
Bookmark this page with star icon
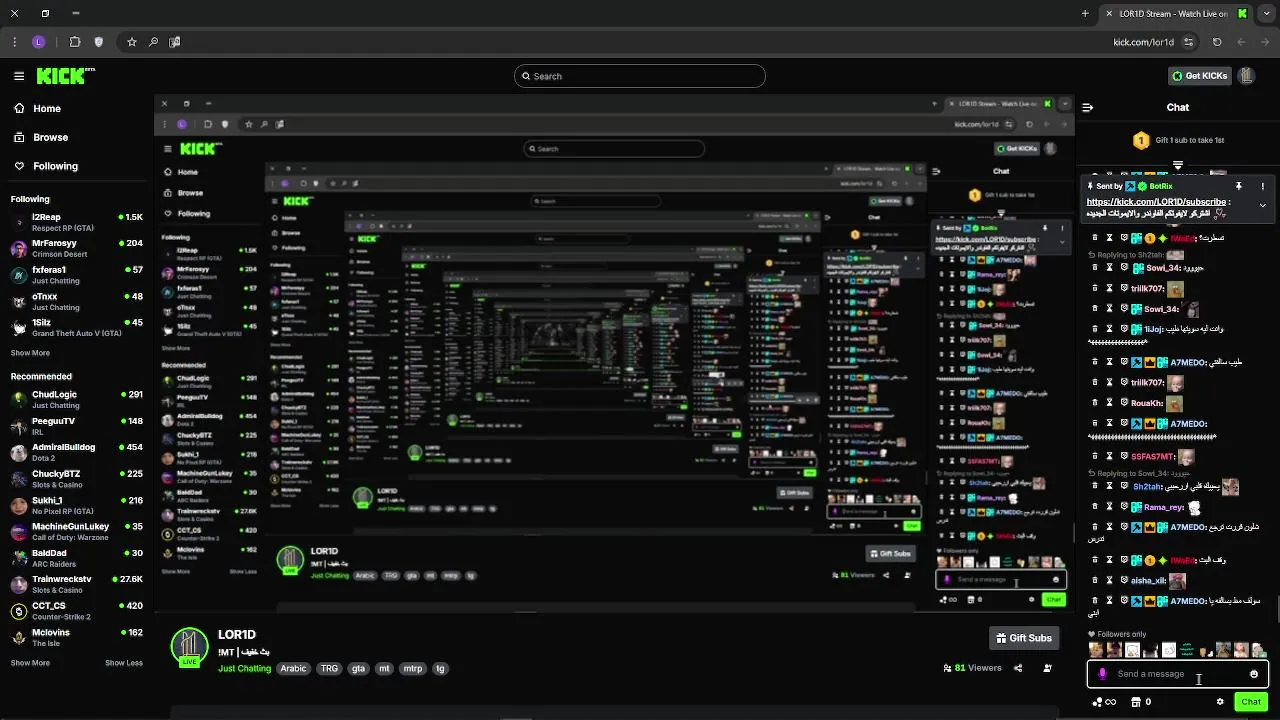click(x=131, y=42)
